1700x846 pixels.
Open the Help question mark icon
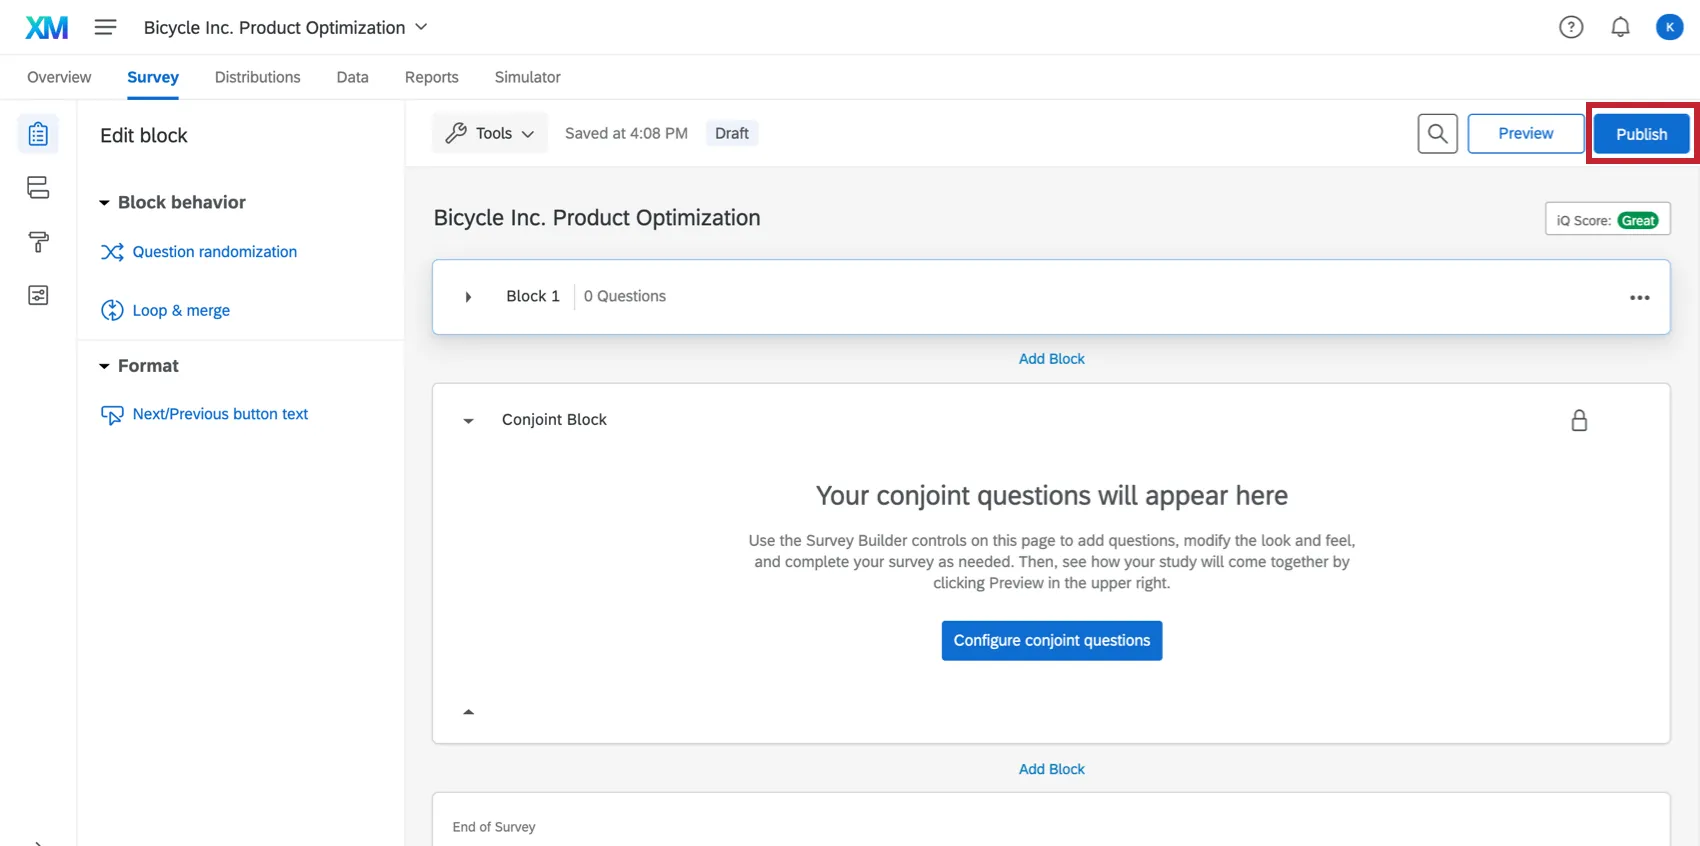(1571, 27)
